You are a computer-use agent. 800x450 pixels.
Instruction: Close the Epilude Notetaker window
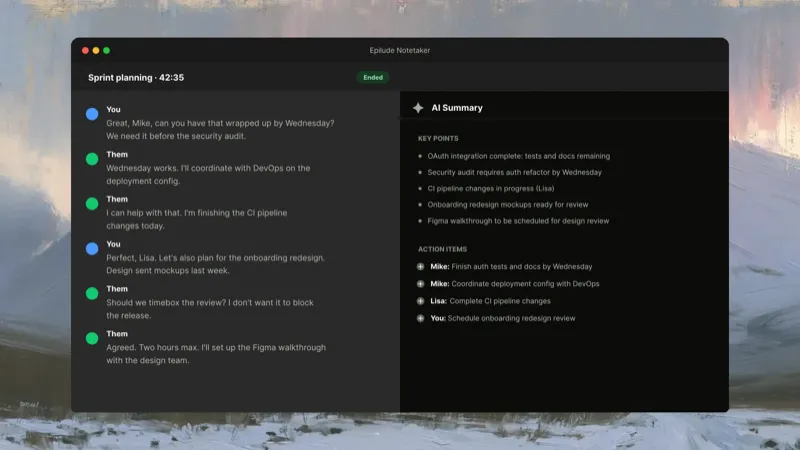click(85, 51)
